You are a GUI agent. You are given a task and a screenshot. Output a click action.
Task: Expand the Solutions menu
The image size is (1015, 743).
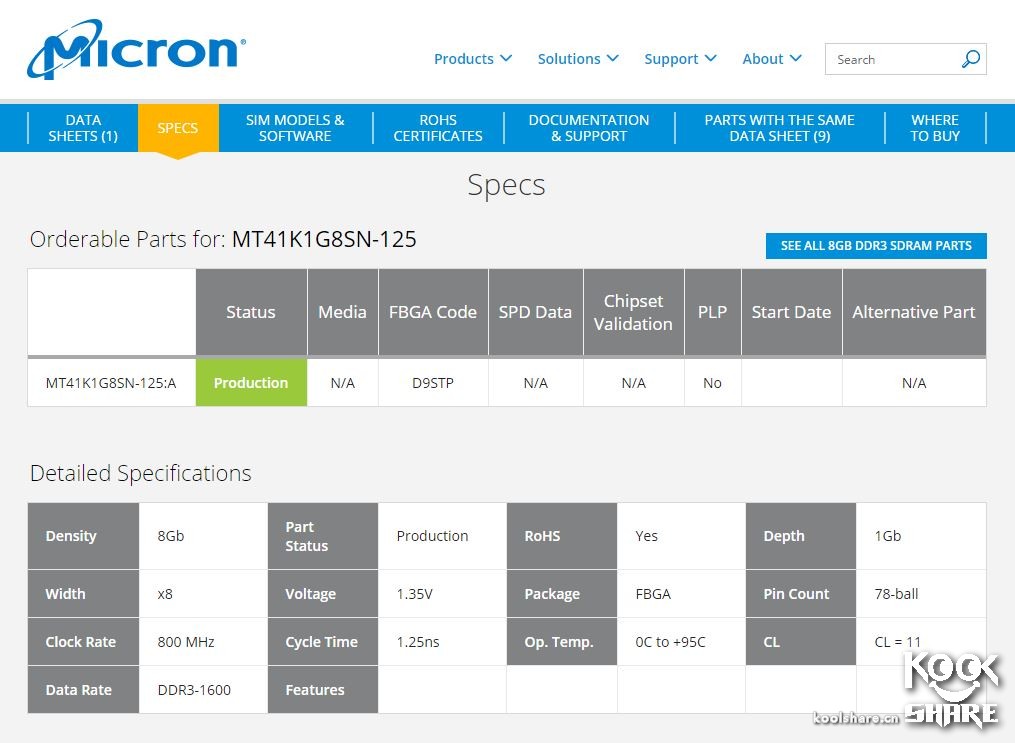577,59
